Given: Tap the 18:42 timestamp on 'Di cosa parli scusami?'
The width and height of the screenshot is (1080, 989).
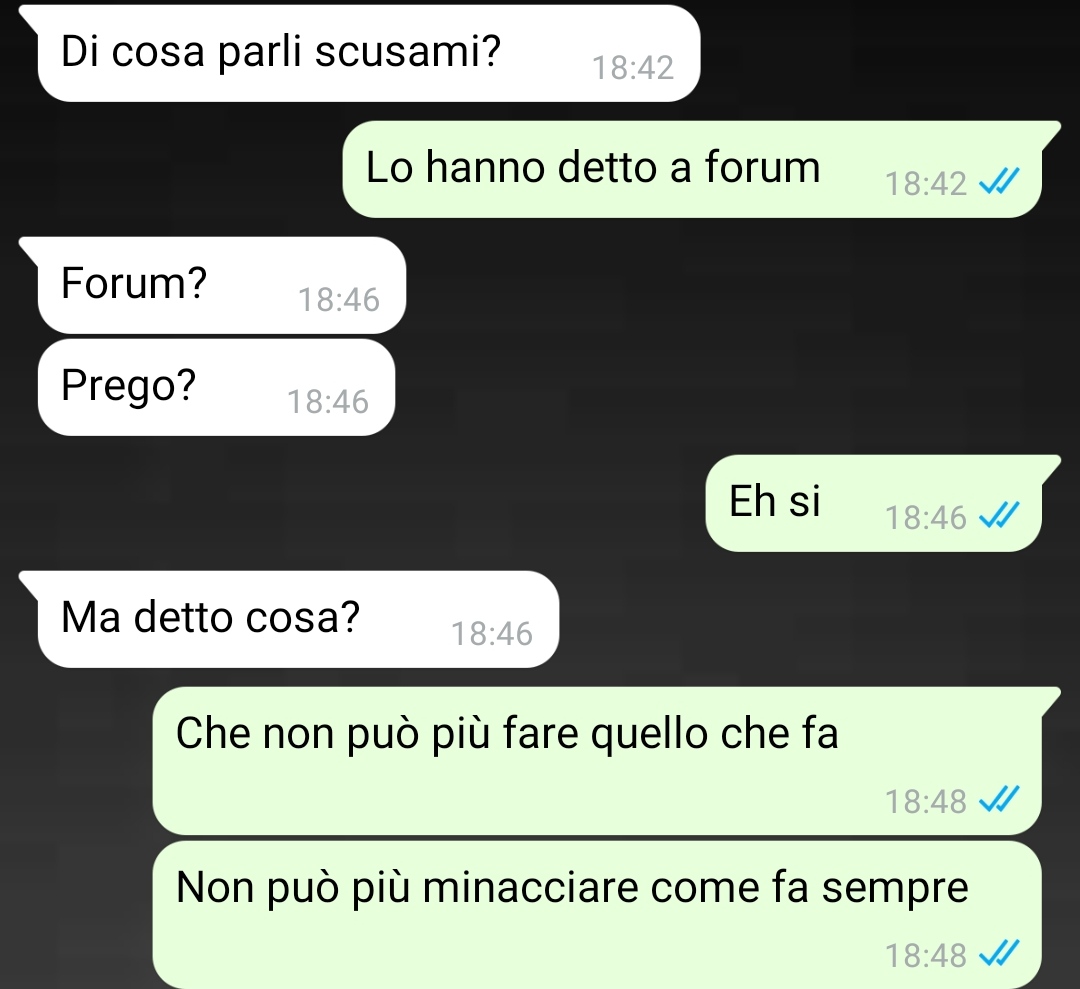Looking at the screenshot, I should pos(632,67).
